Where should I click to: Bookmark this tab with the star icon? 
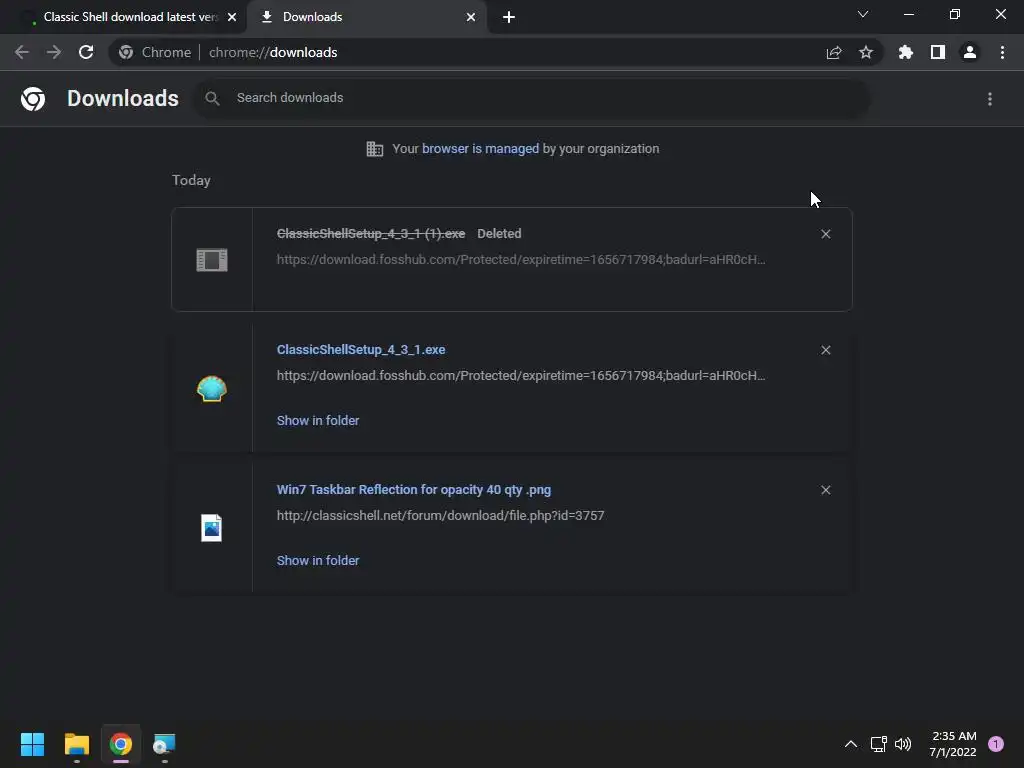866,52
